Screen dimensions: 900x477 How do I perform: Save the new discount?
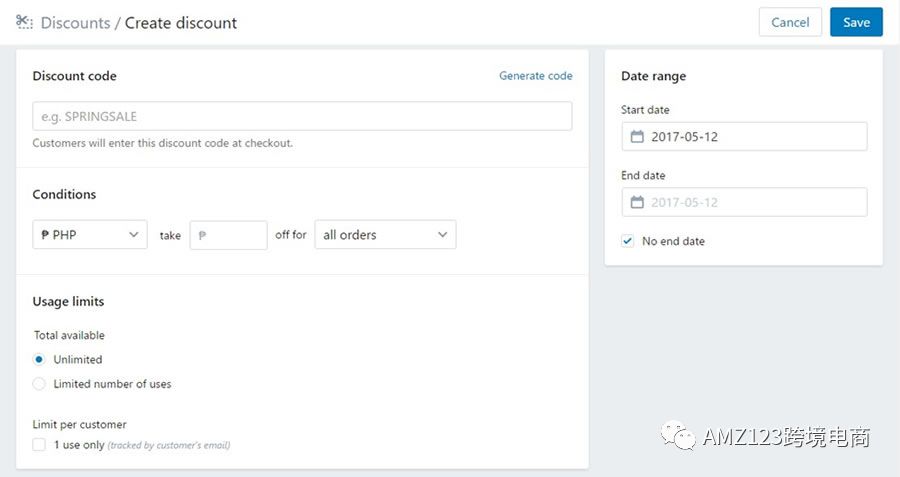click(856, 22)
